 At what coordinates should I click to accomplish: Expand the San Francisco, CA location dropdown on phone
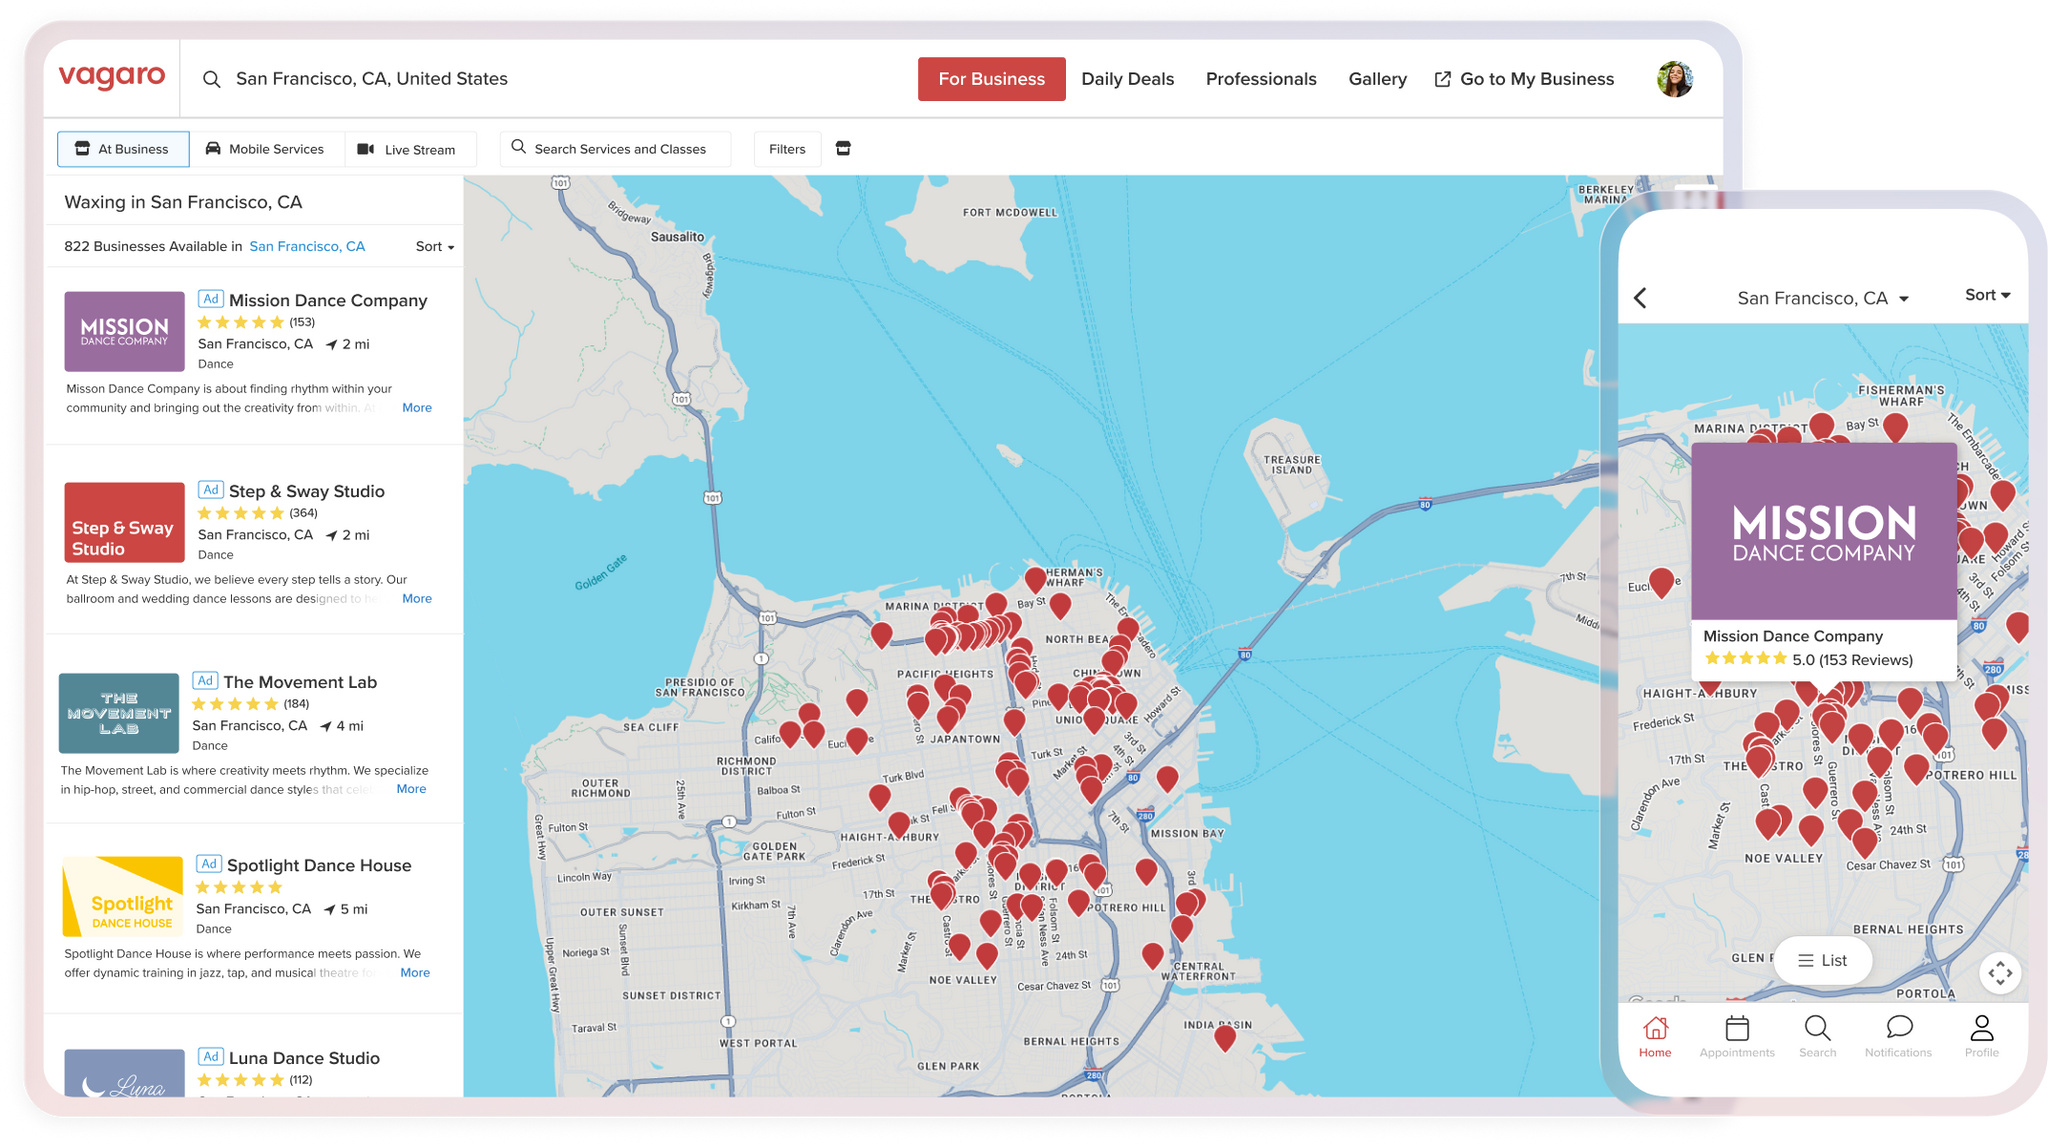pyautogui.click(x=1823, y=298)
